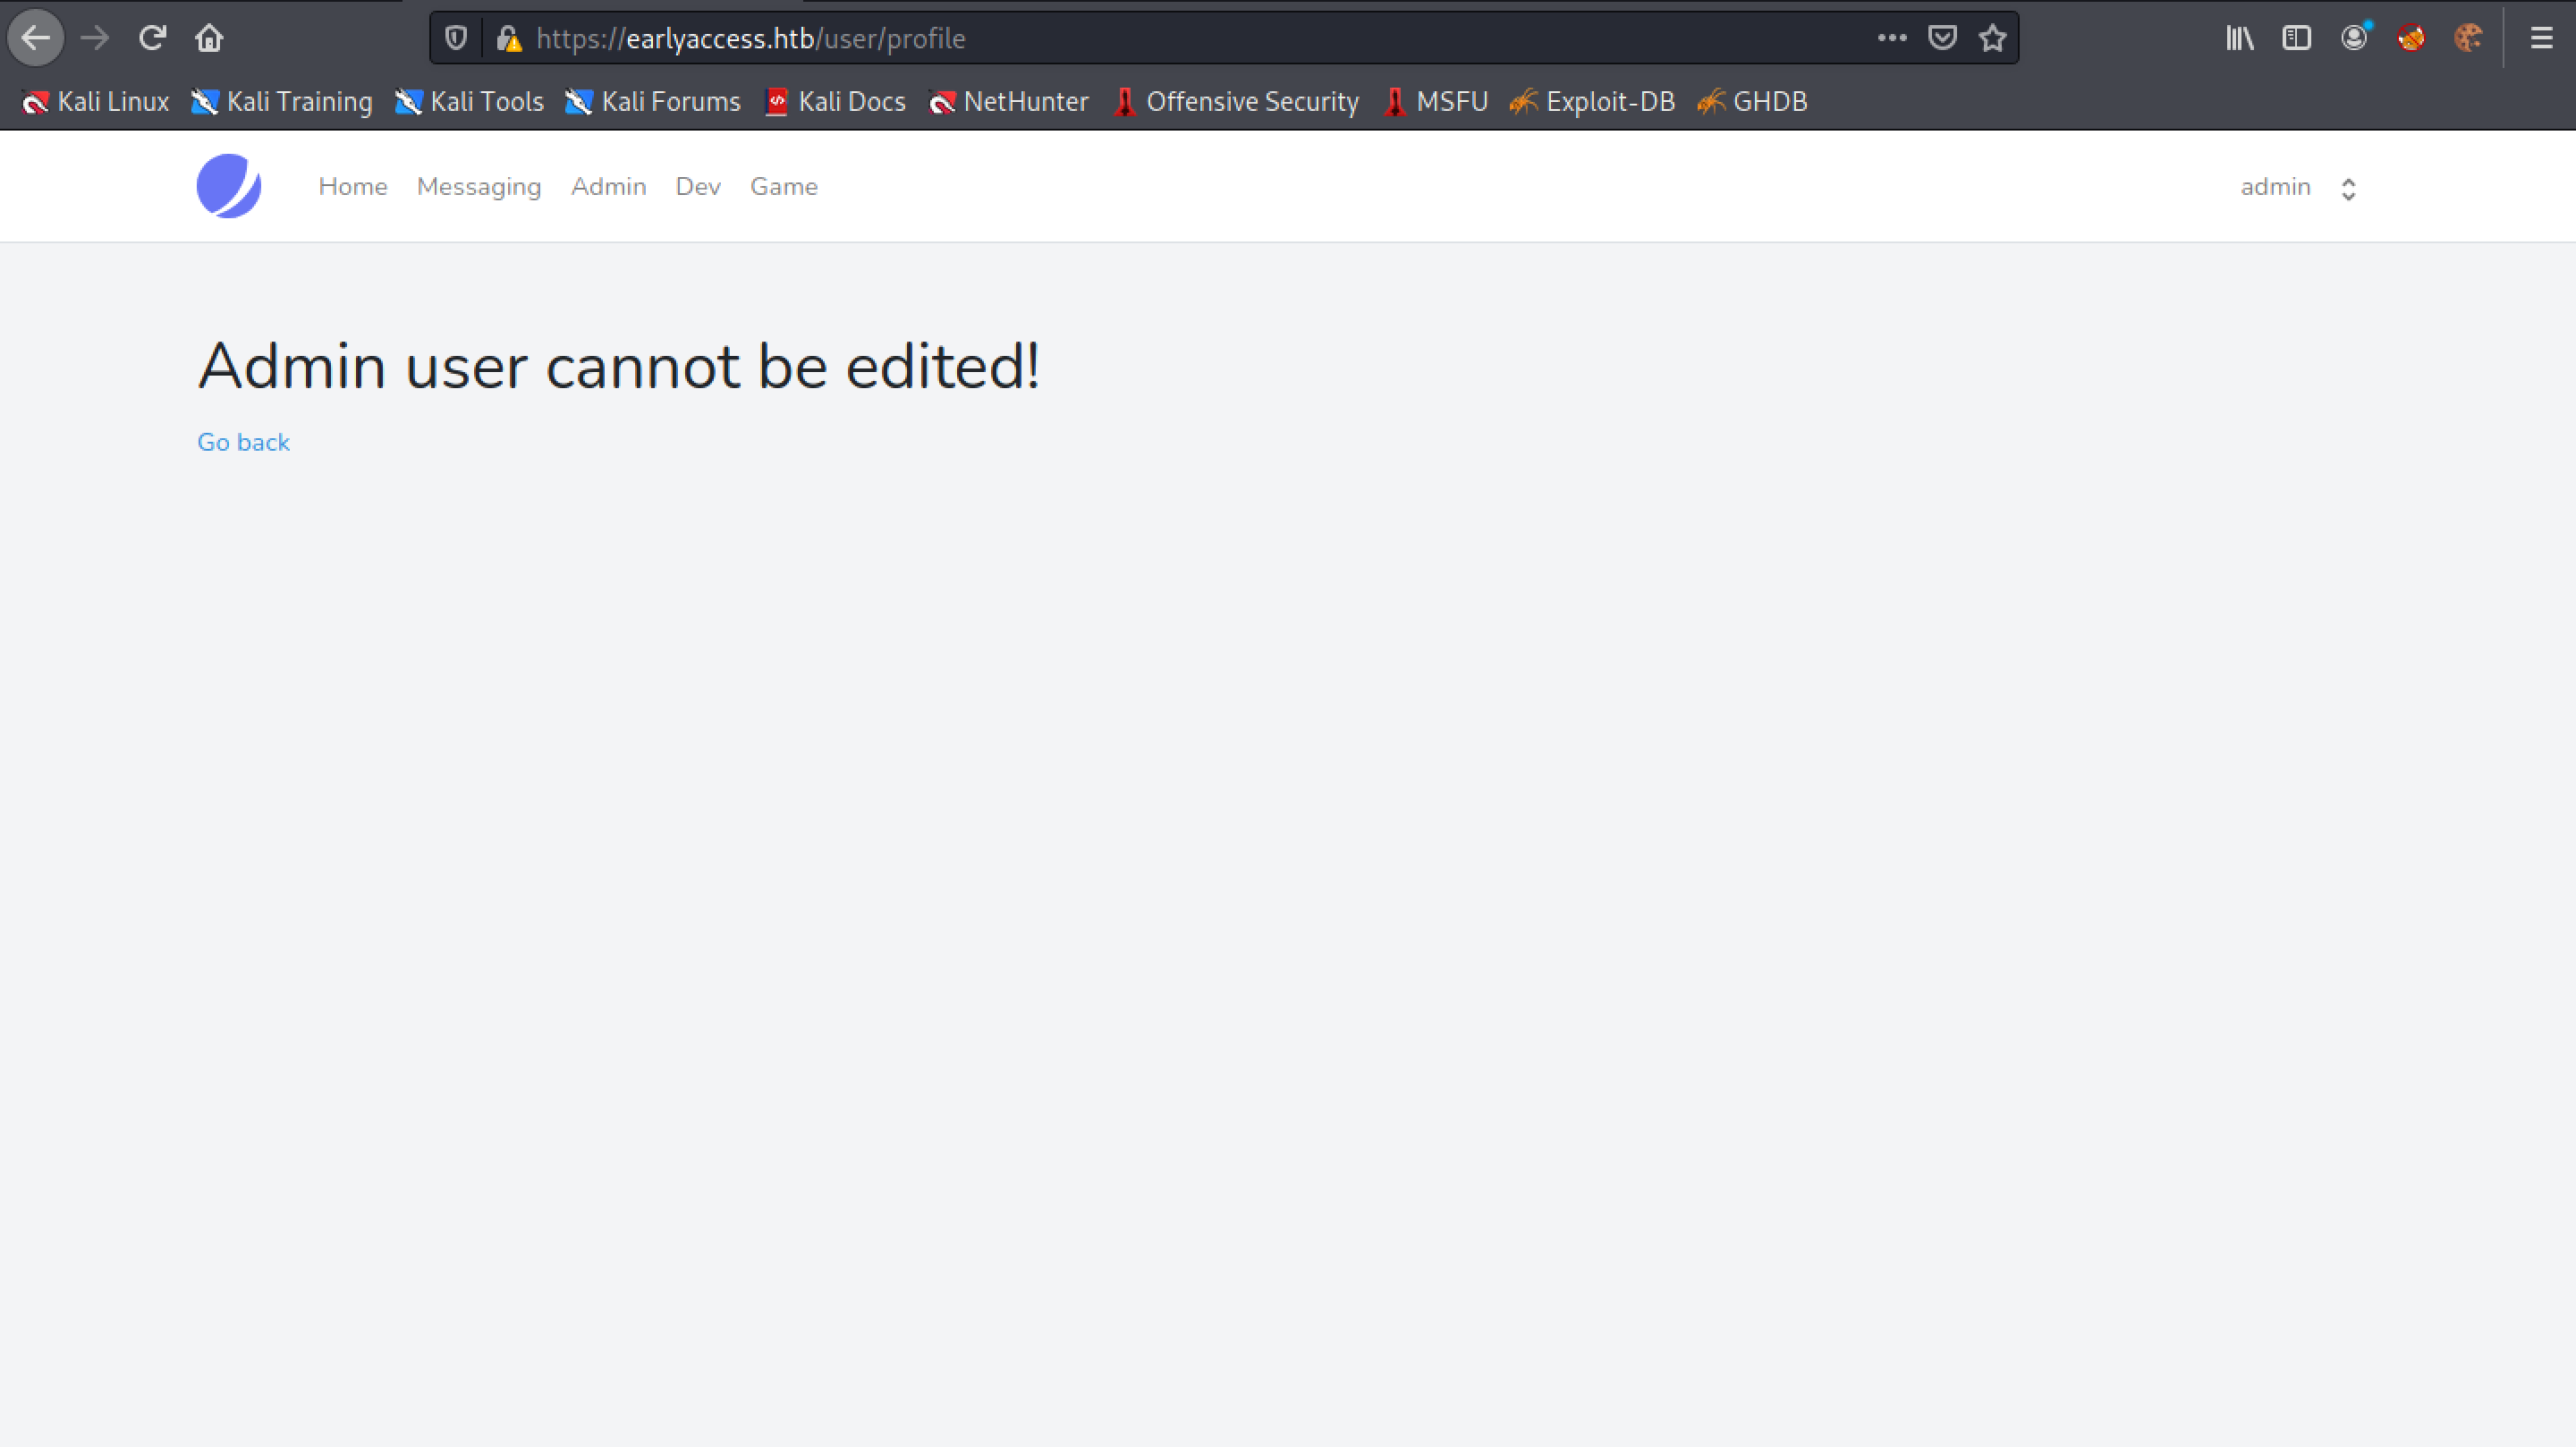
Task: Open the Kali Tools bookmark
Action: [469, 102]
